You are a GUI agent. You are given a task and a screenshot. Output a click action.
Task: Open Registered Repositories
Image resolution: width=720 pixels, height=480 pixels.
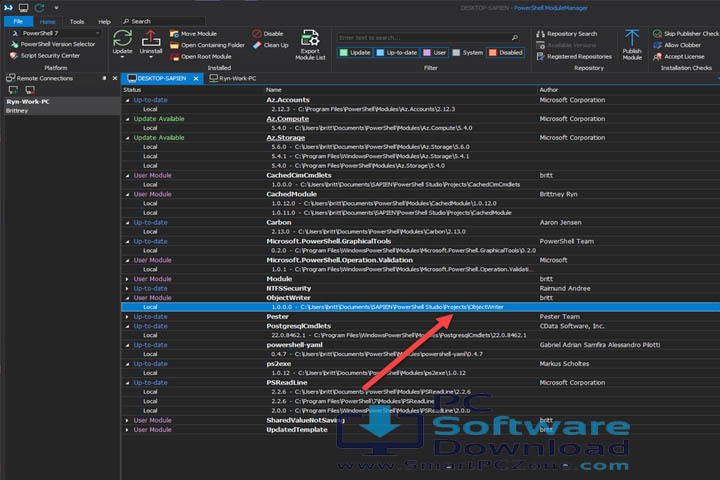[574, 56]
